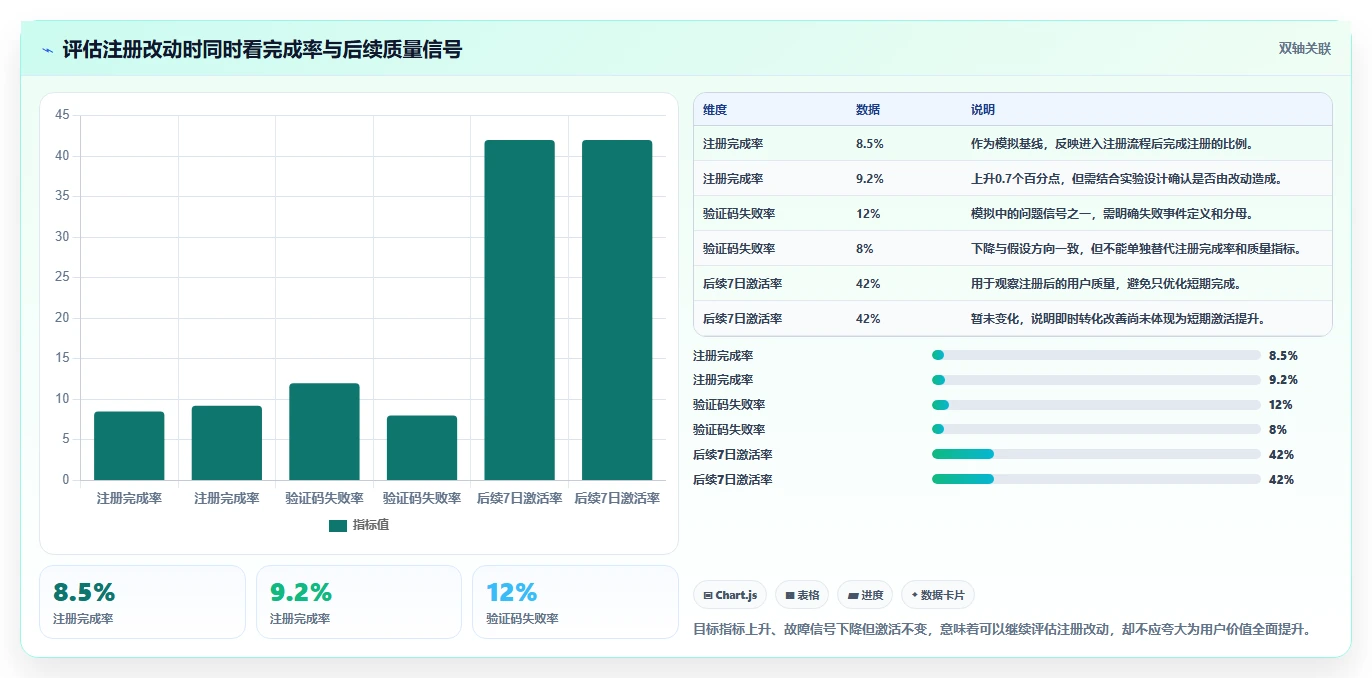Click the progress bar labeled 9.2%
Screen dimensions: 1372x678
click(1096, 380)
